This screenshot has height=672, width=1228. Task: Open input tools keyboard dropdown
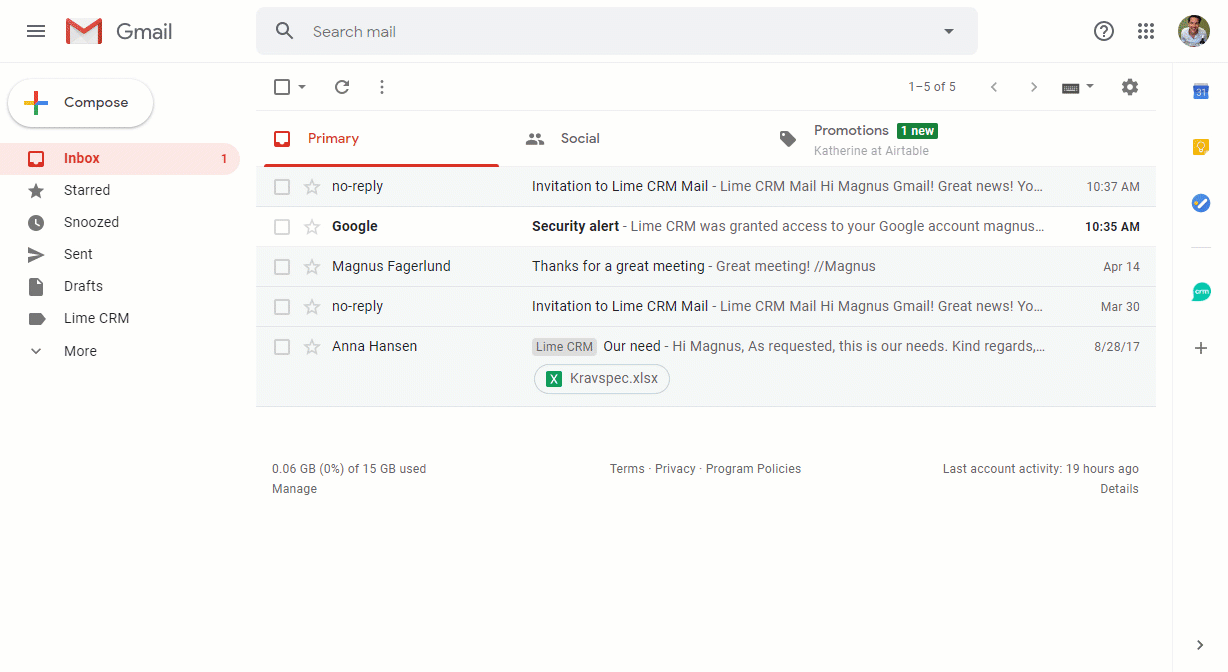1078,87
